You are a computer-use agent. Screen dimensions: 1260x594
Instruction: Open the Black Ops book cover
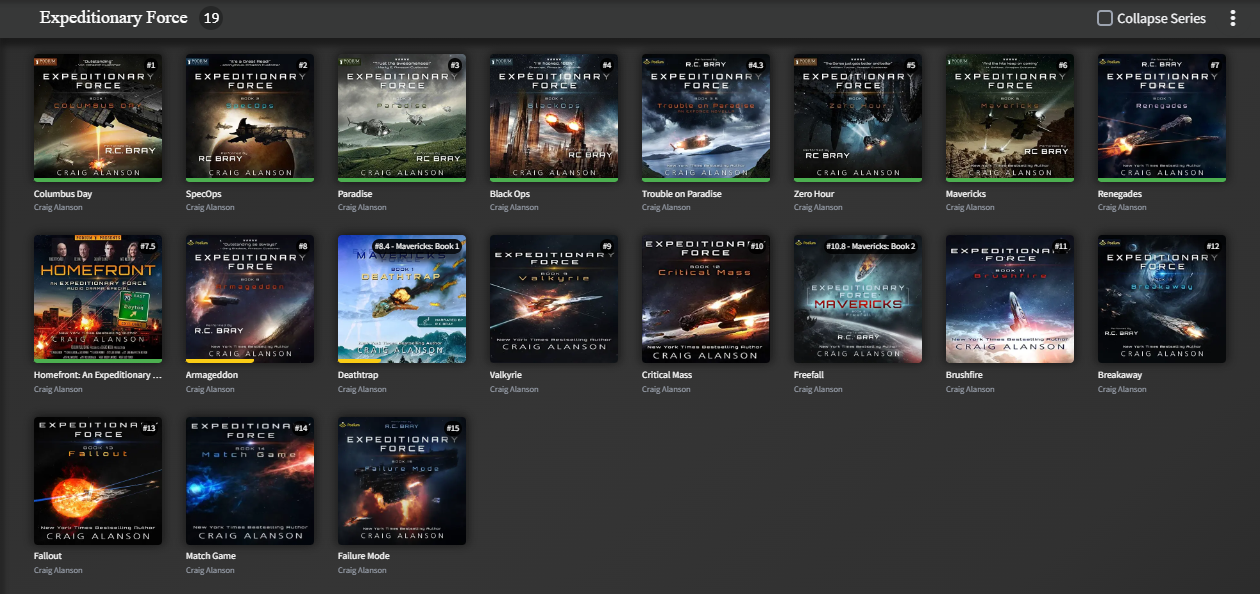554,118
